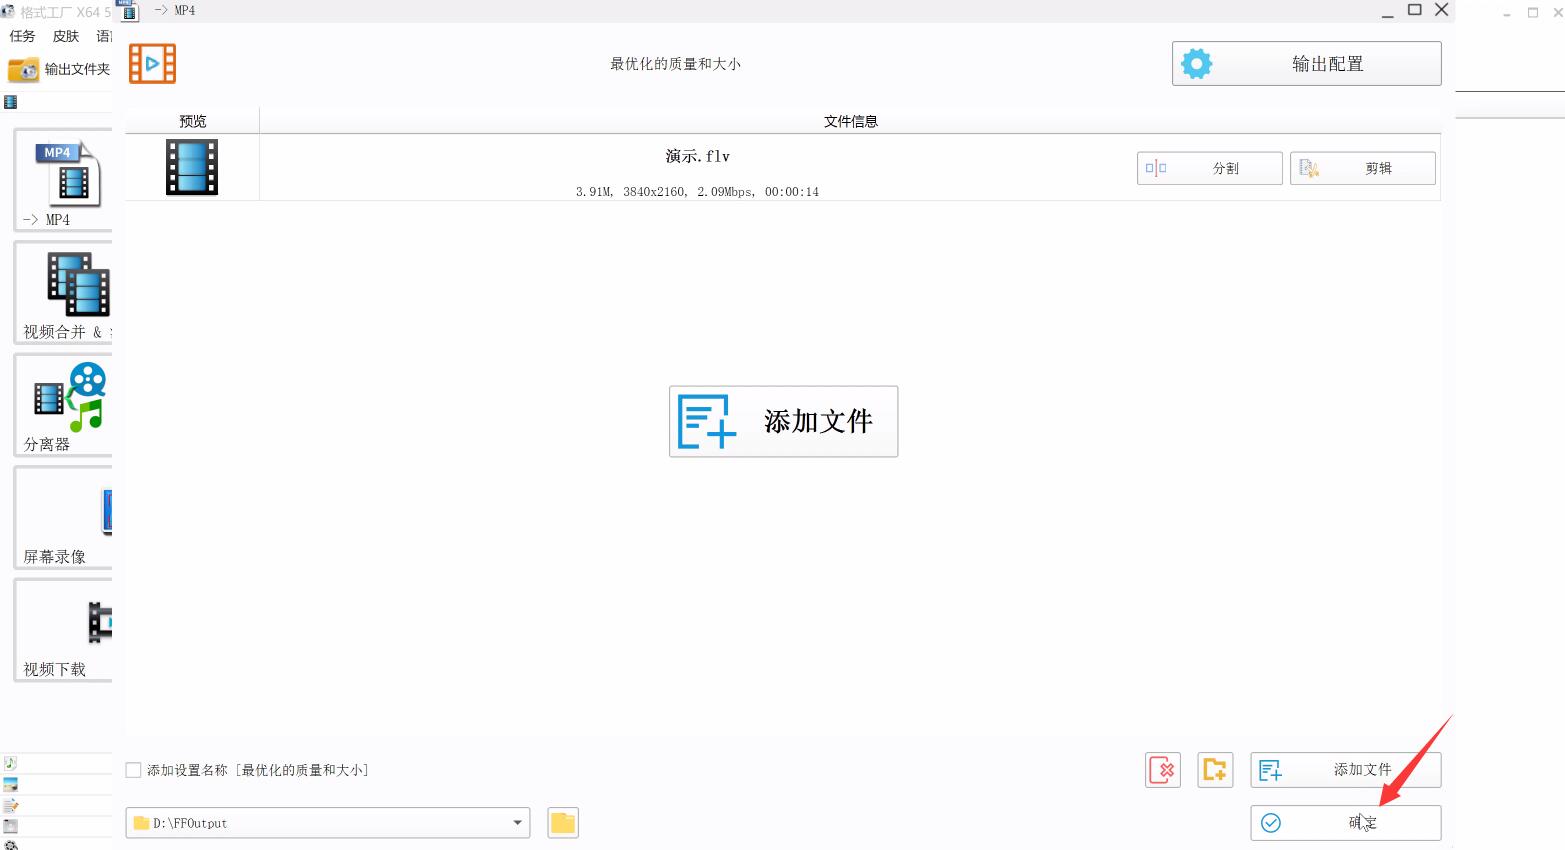Click the red remove file icon
This screenshot has width=1565, height=850.
(x=1163, y=770)
